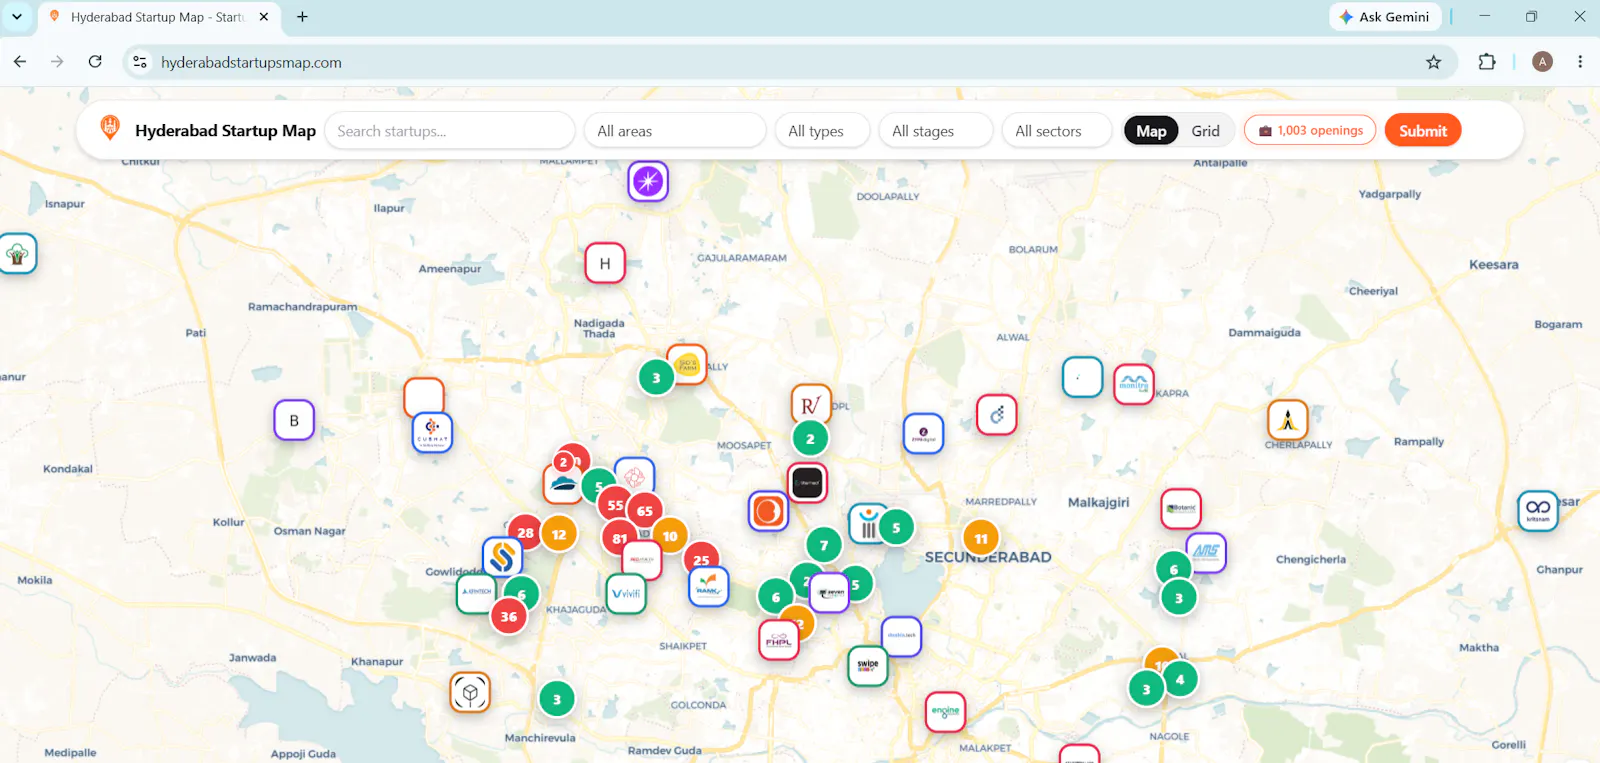
Task: Select the 'B' startup marker
Action: point(294,420)
